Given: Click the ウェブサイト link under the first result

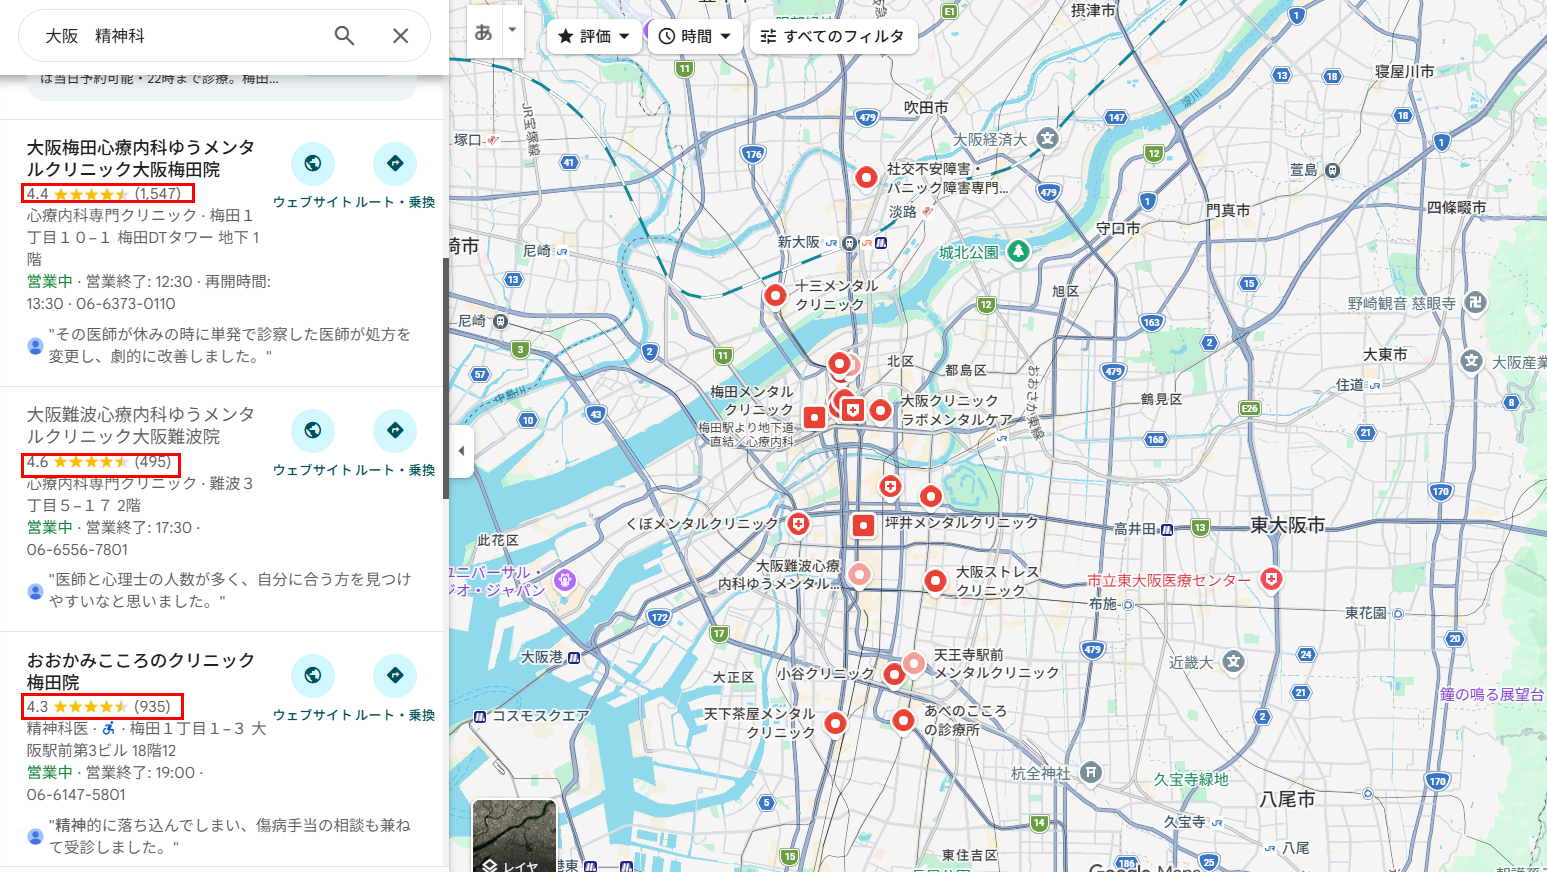Looking at the screenshot, I should [x=312, y=201].
